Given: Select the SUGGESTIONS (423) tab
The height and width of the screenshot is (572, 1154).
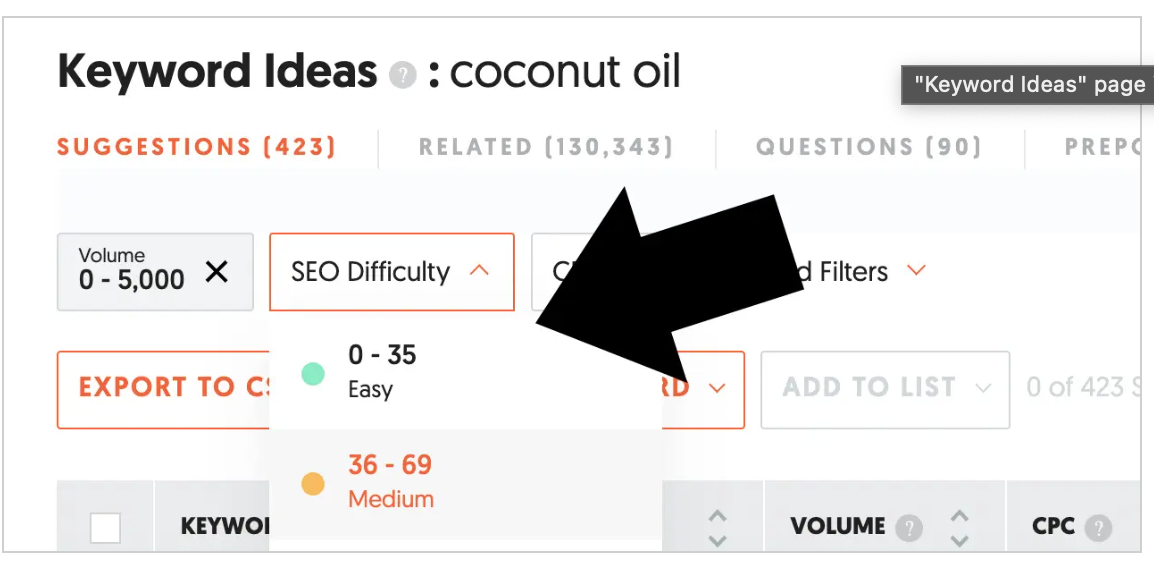Looking at the screenshot, I should (197, 147).
